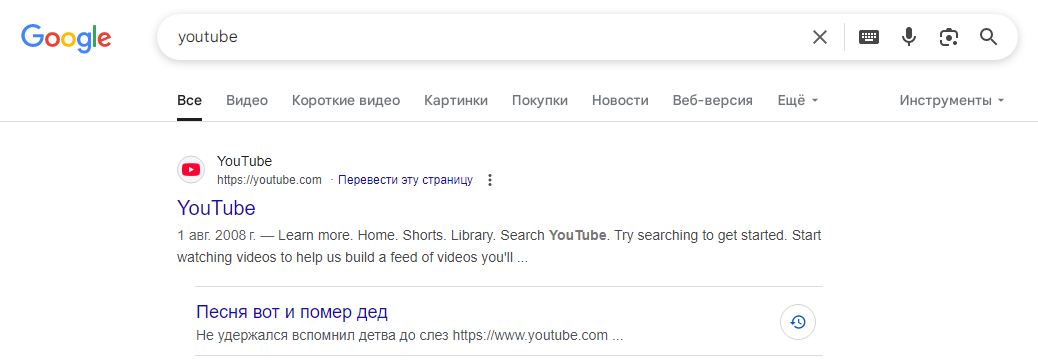
Task: Open the Покупки tab
Action: tap(540, 101)
